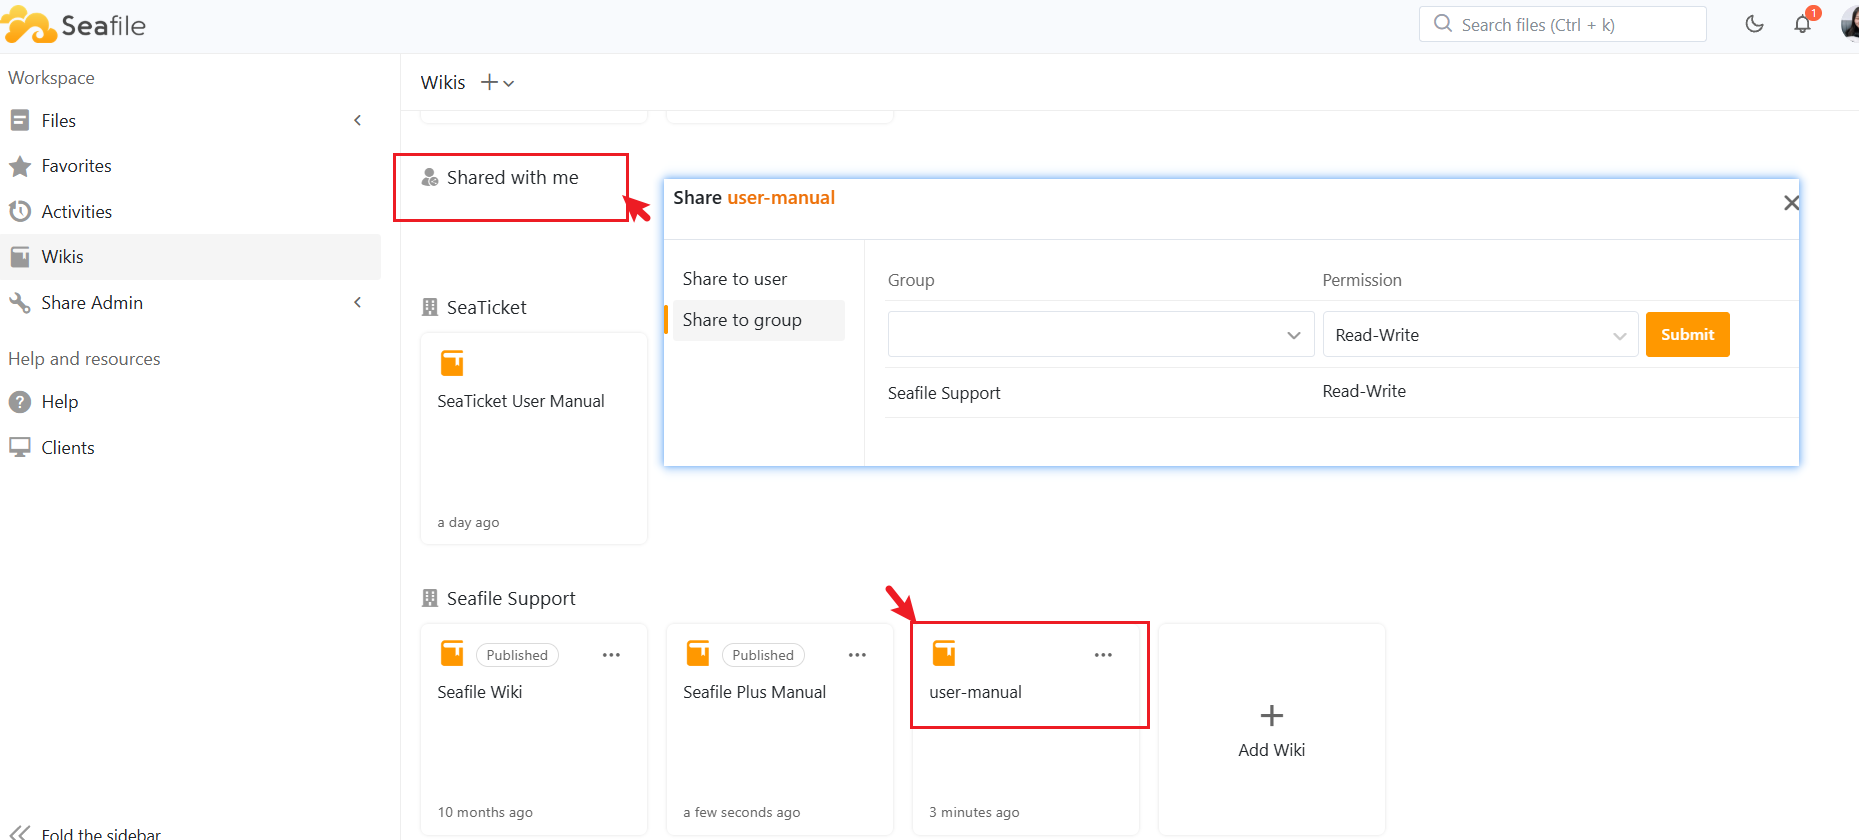This screenshot has height=840, width=1859.
Task: Open the notifications bell
Action: 1802,24
